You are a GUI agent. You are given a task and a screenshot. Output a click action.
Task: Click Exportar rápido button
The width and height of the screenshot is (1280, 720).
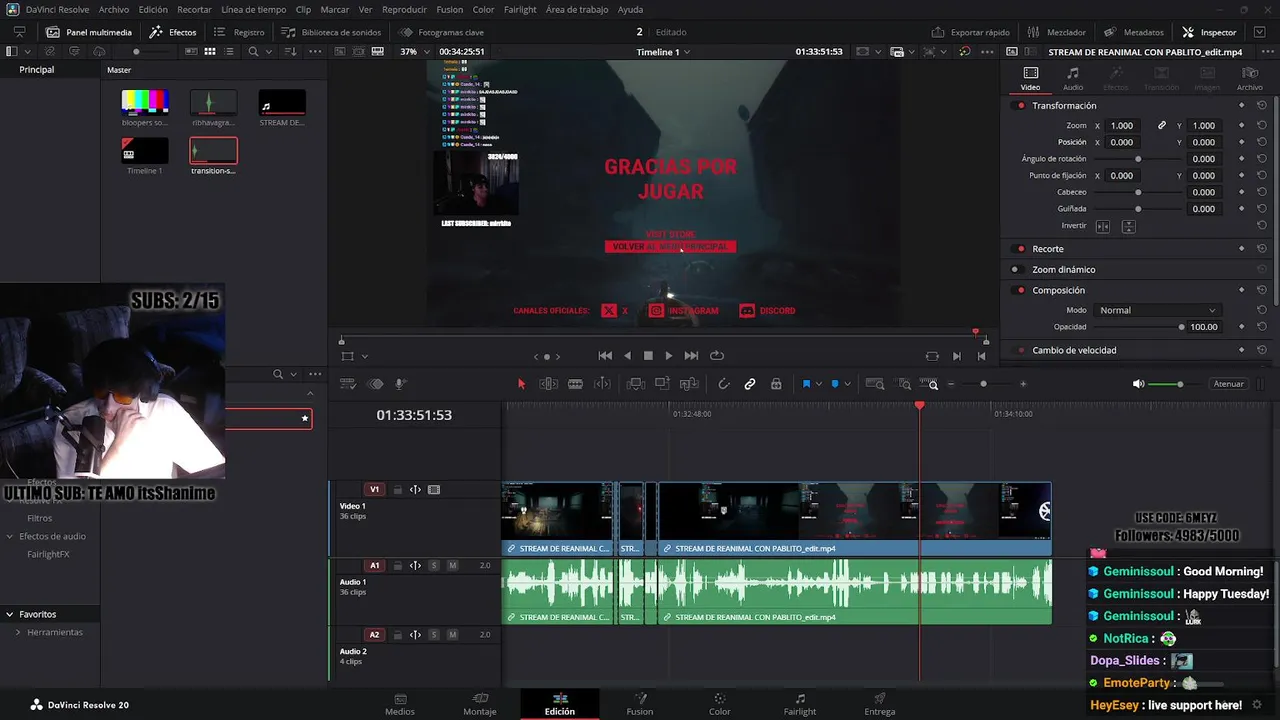970,32
